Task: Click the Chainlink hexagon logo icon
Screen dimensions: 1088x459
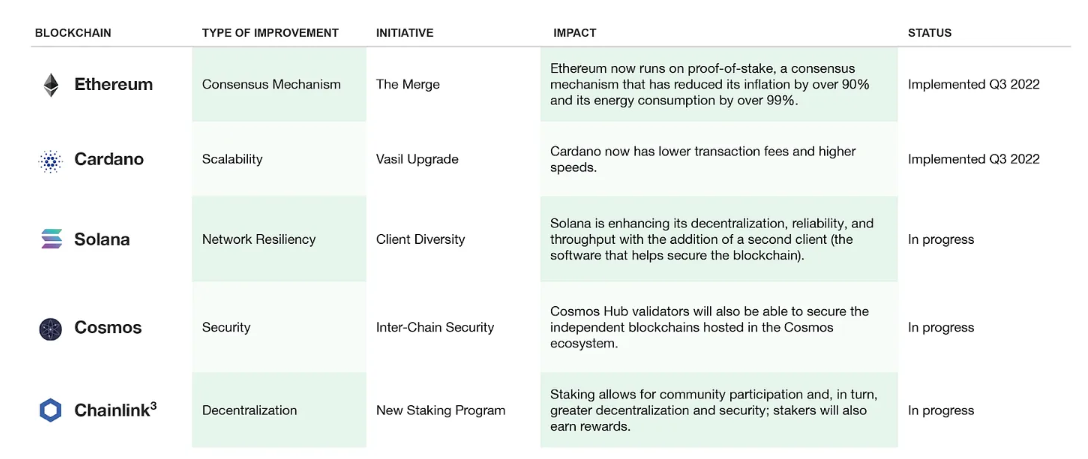Action: tap(50, 410)
